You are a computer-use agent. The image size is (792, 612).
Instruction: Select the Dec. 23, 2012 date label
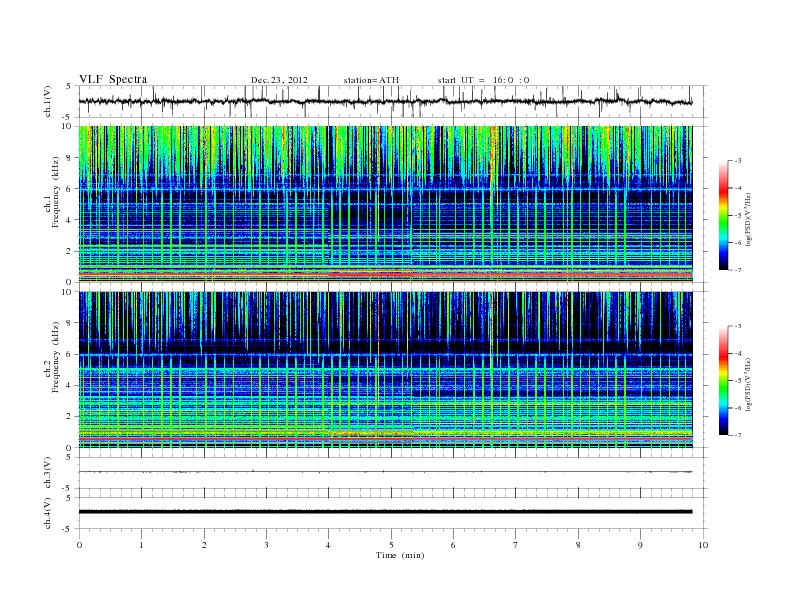click(x=279, y=80)
